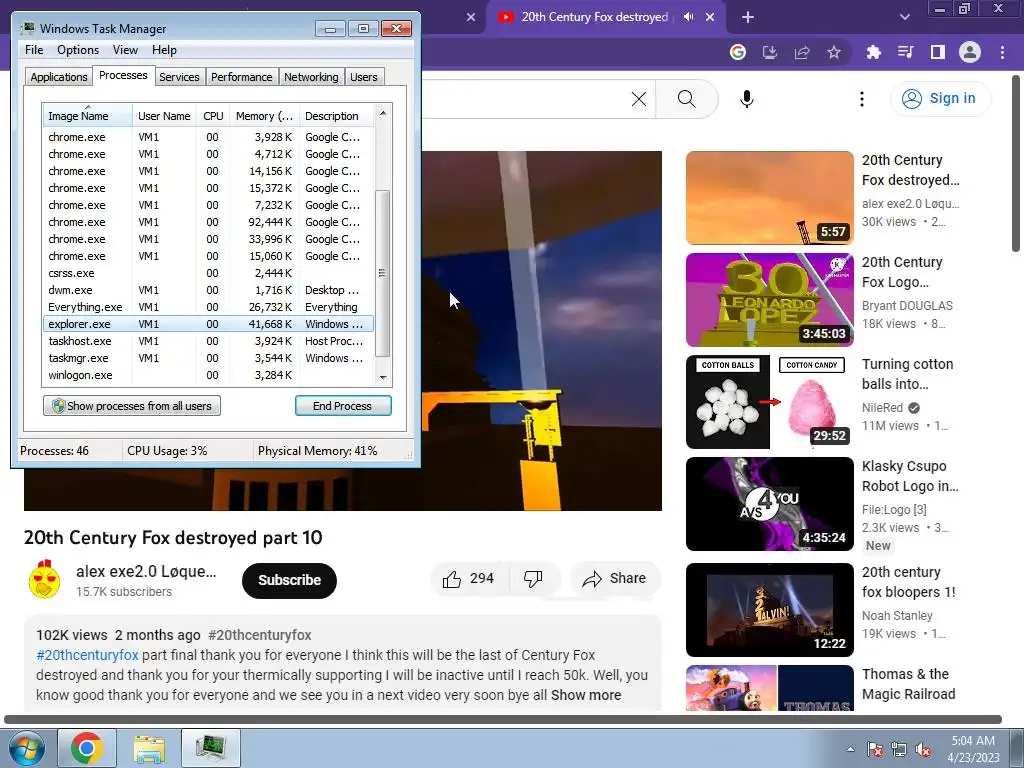Click the Subscribe button
This screenshot has width=1024, height=768.
click(x=289, y=580)
